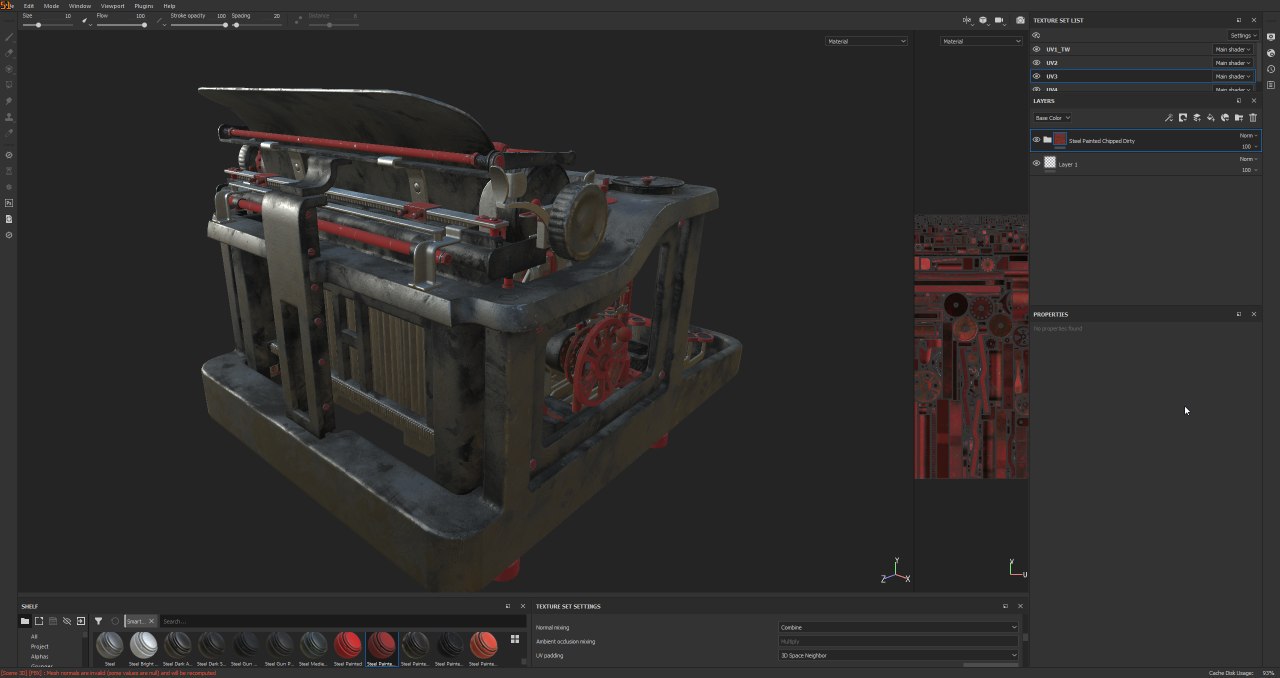Open the right viewport Material dropdown
Viewport: 1280px width, 678px height.
pos(981,41)
